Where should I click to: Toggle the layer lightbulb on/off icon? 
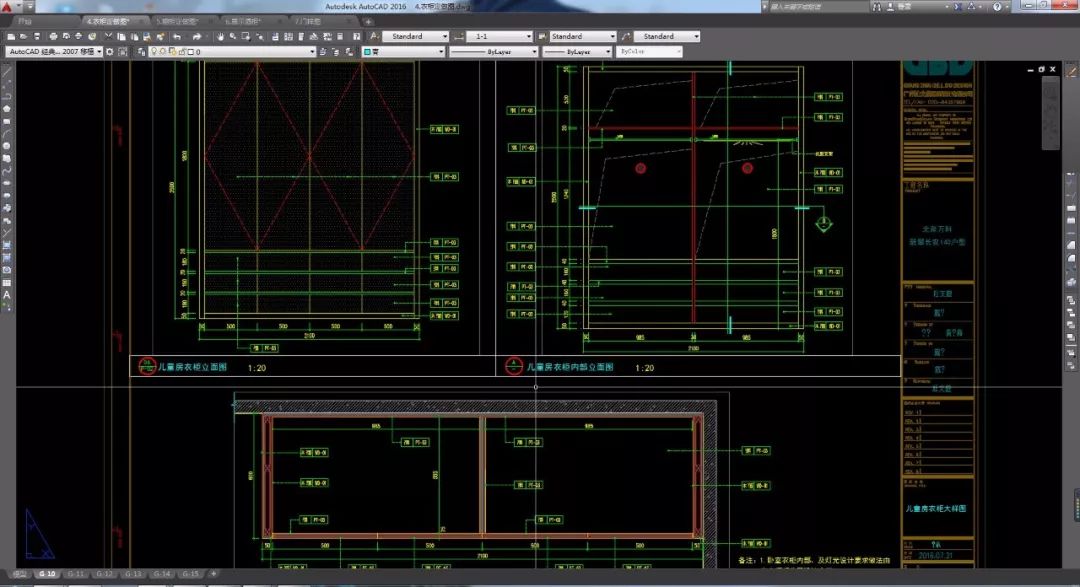[152, 52]
